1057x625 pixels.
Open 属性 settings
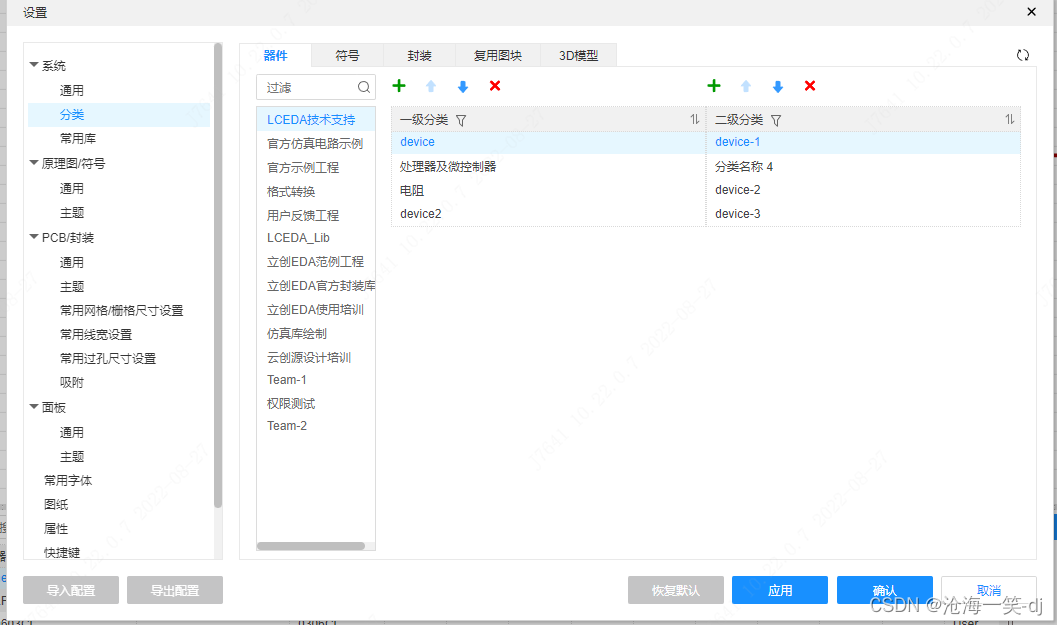coord(56,529)
